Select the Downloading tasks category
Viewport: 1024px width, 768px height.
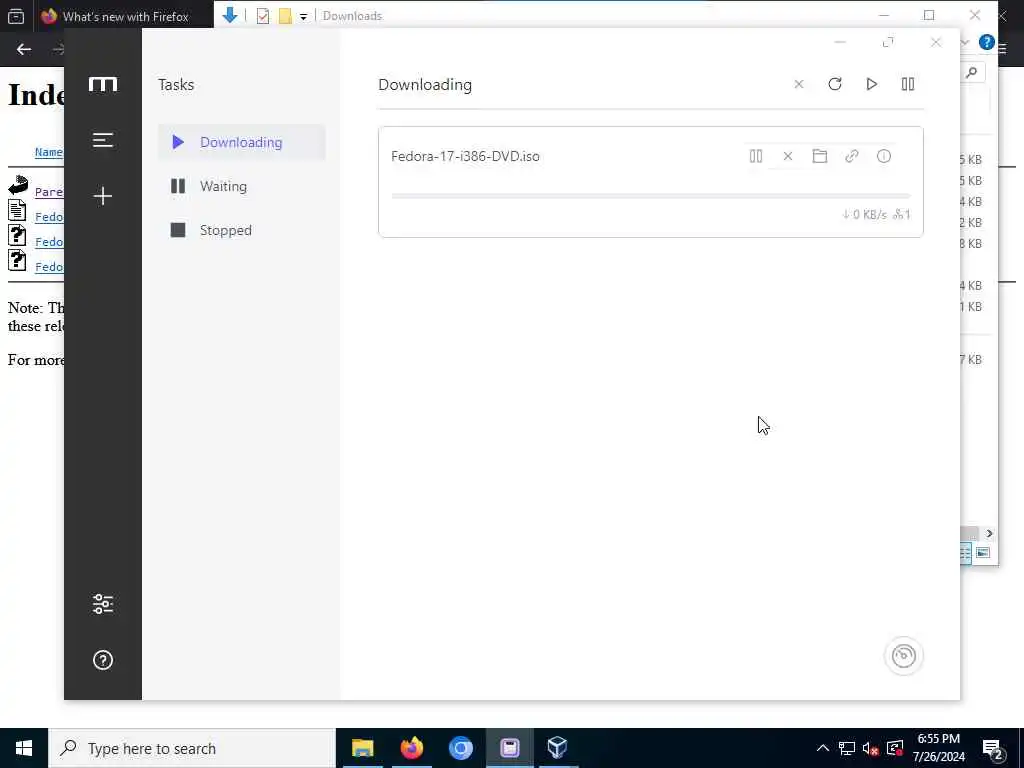pos(242,142)
